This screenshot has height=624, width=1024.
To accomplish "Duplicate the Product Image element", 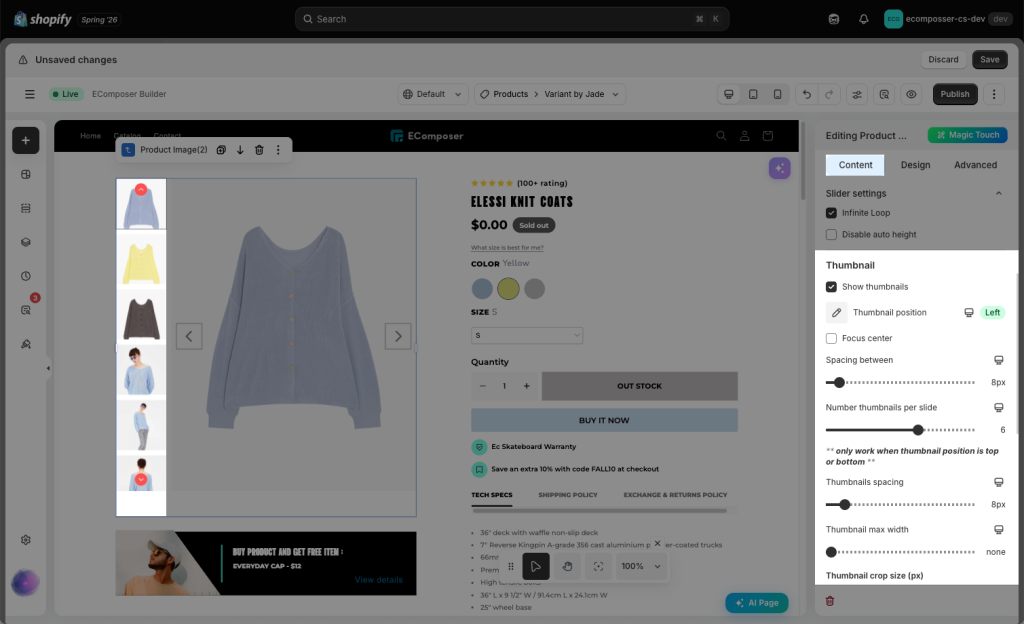I will [221, 150].
